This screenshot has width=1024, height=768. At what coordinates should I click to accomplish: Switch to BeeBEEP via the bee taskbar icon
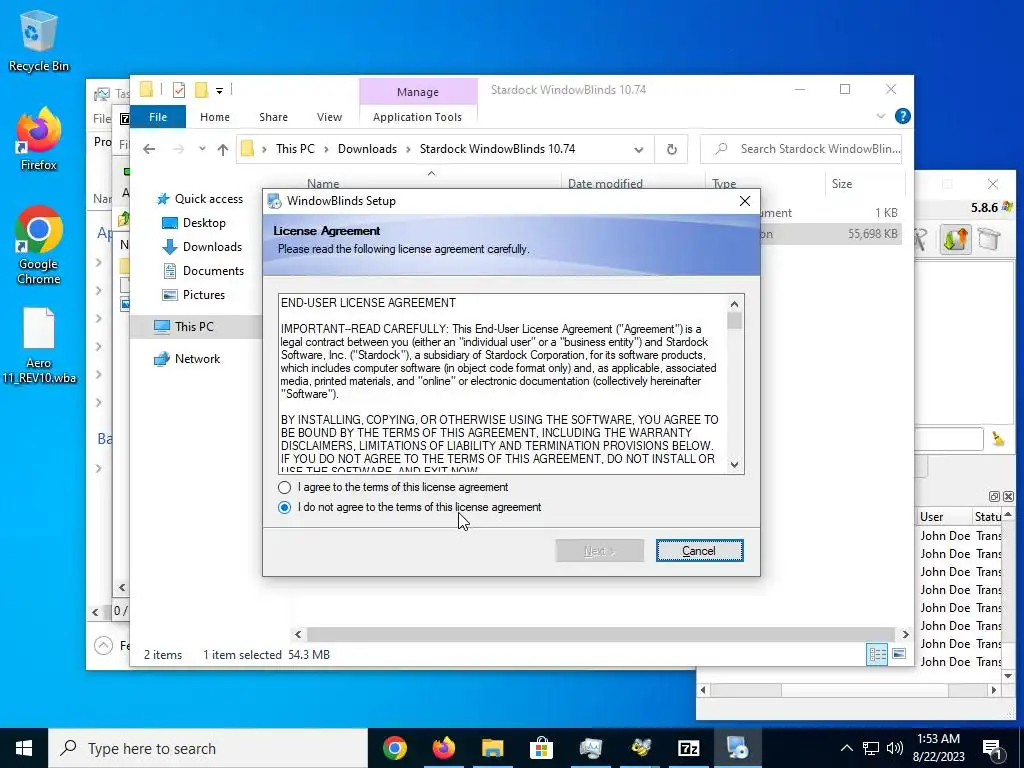coord(640,748)
